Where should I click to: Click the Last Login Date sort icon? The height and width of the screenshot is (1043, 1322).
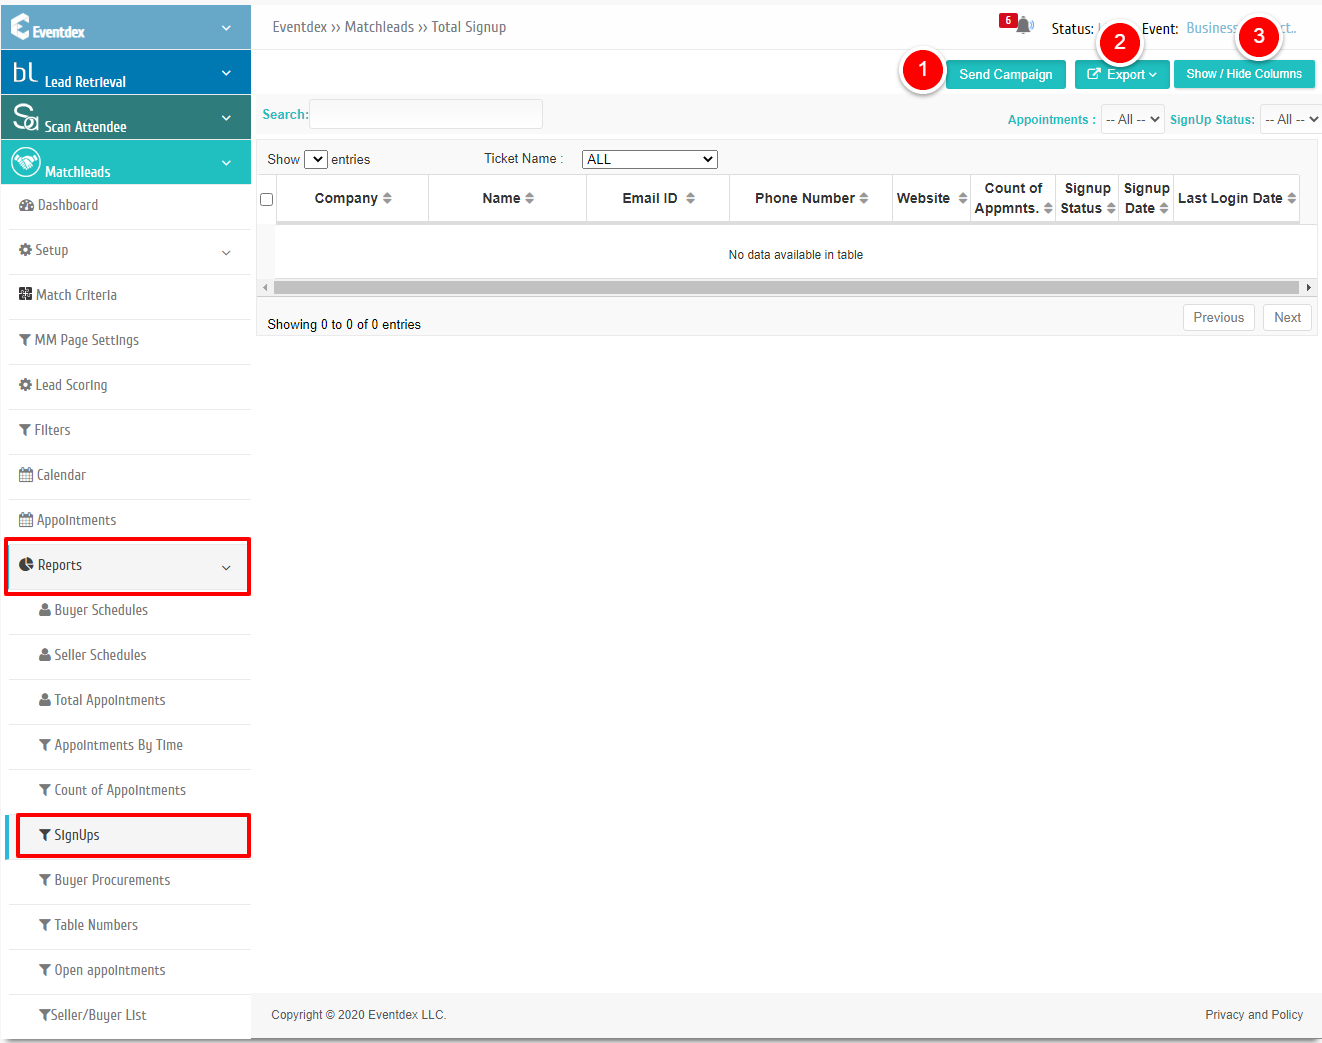pos(1292,198)
